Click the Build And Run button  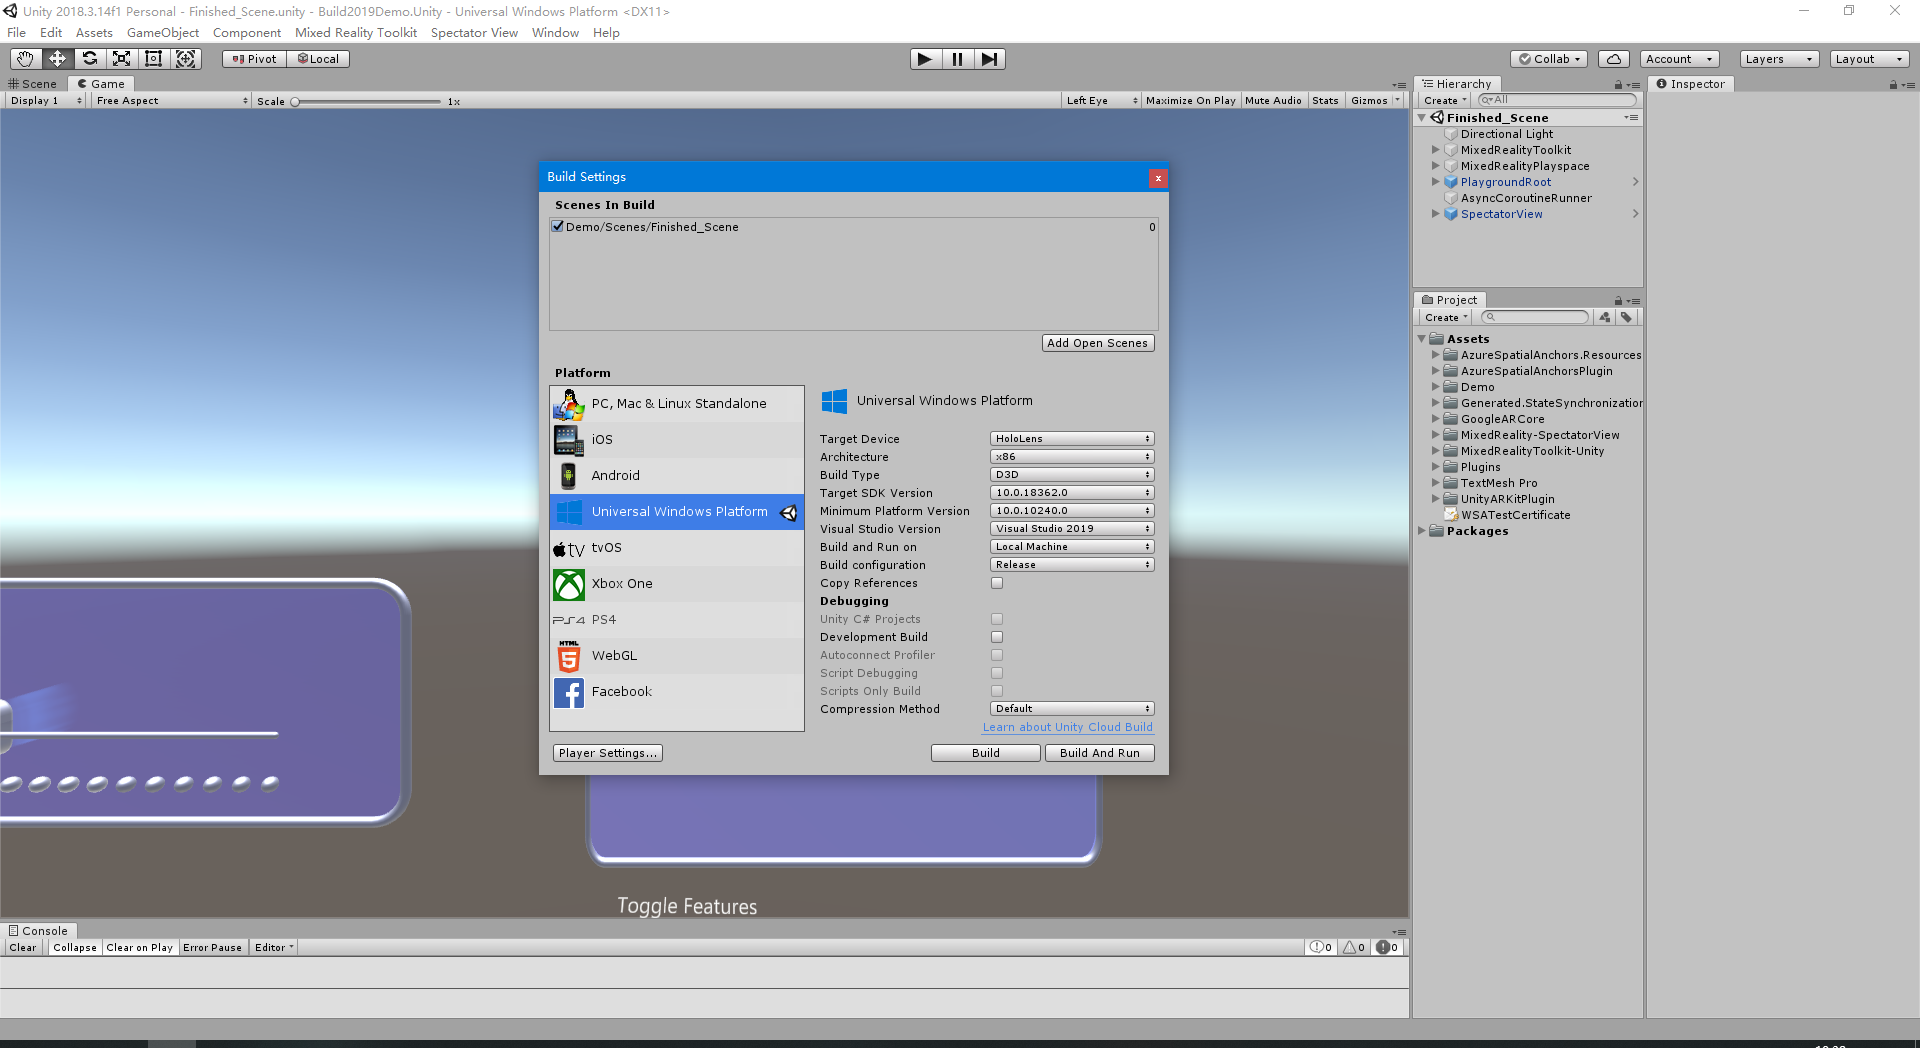coord(1099,753)
